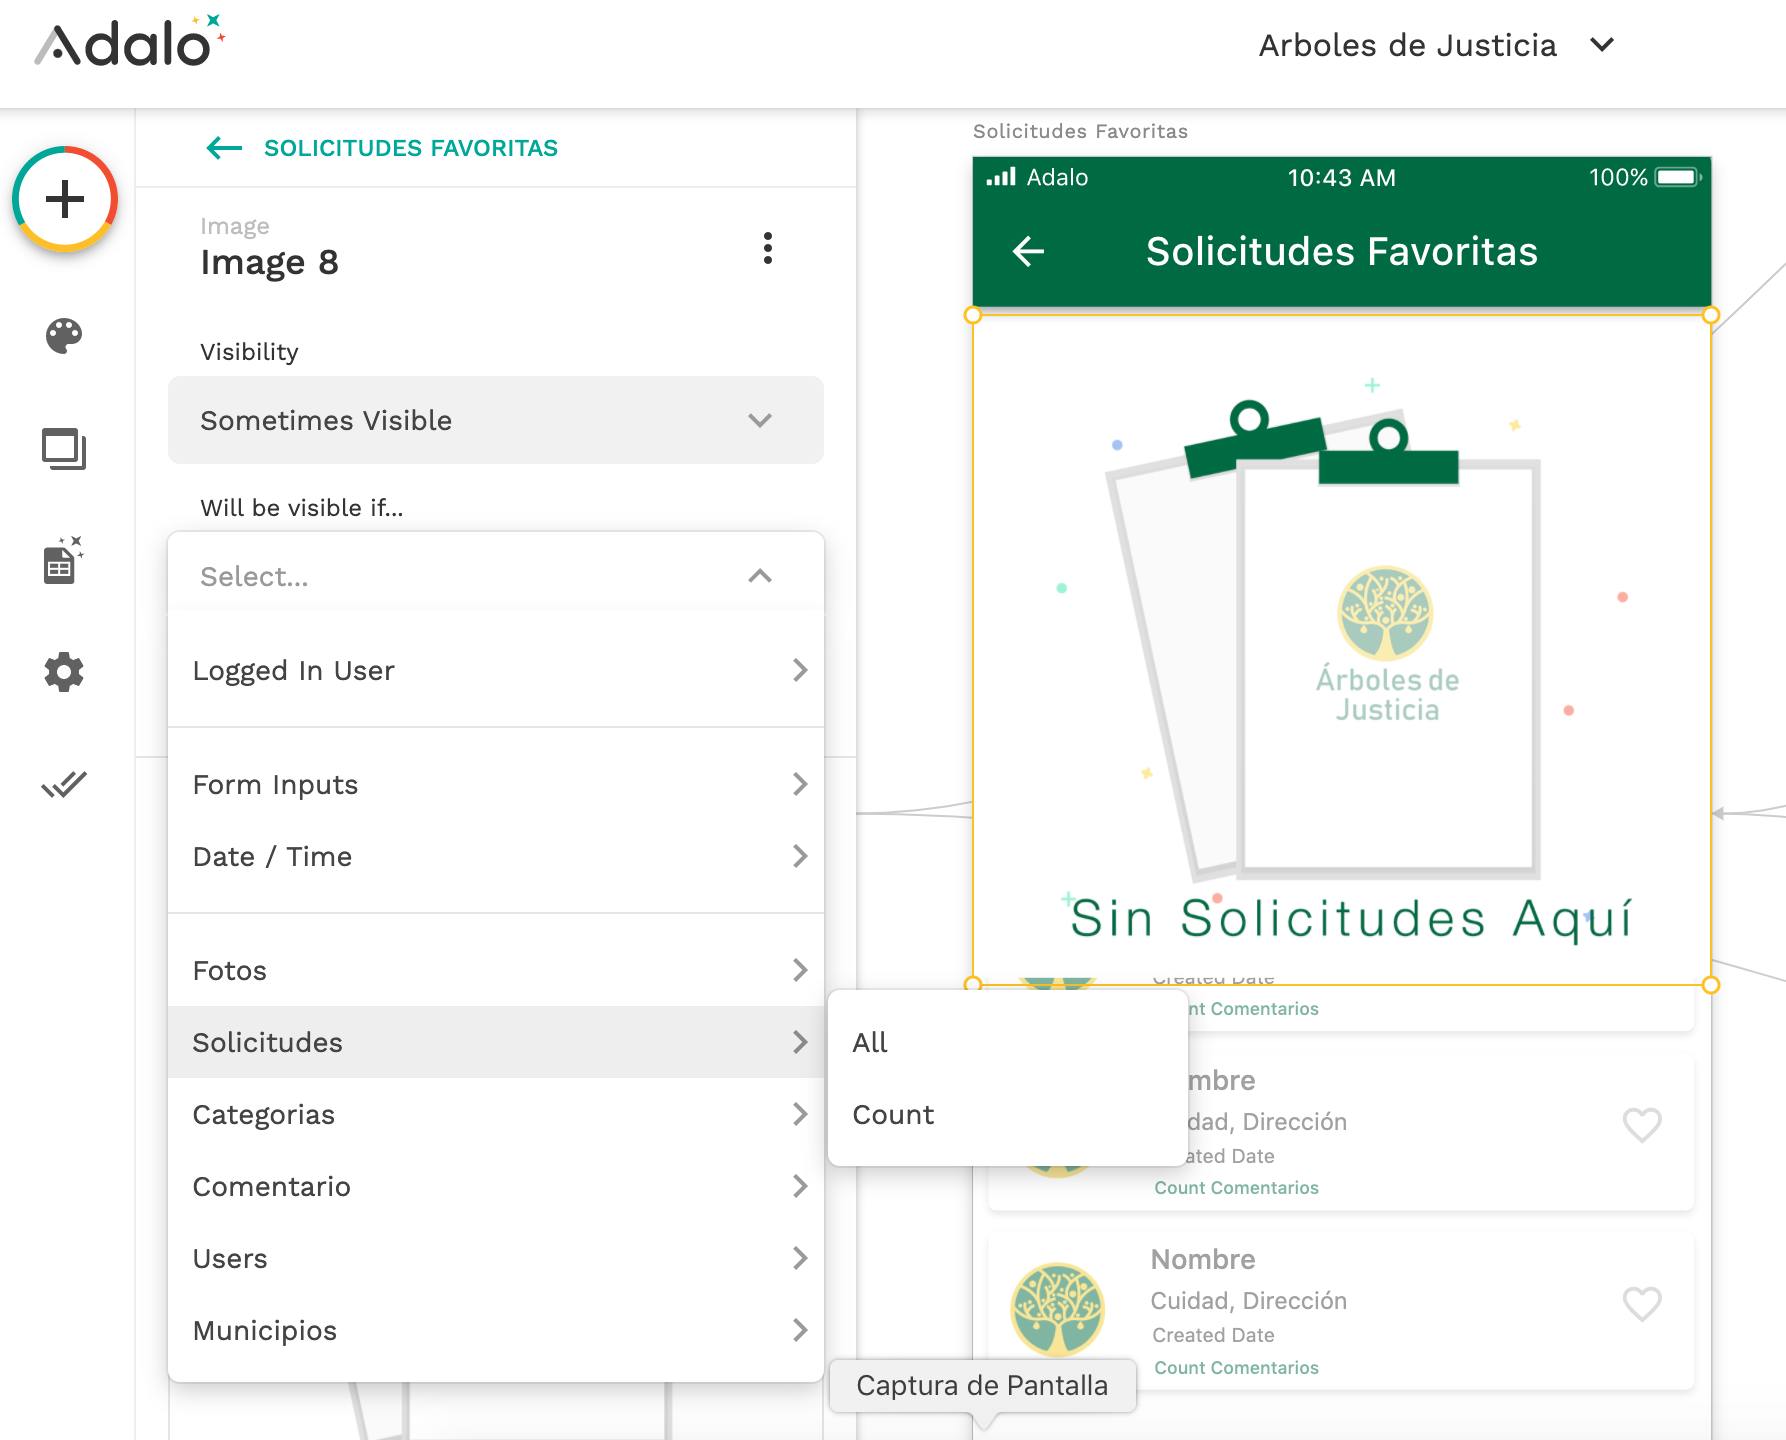Open the Database collections icon
Image resolution: width=1786 pixels, height=1440 pixels.
pyautogui.click(x=63, y=560)
